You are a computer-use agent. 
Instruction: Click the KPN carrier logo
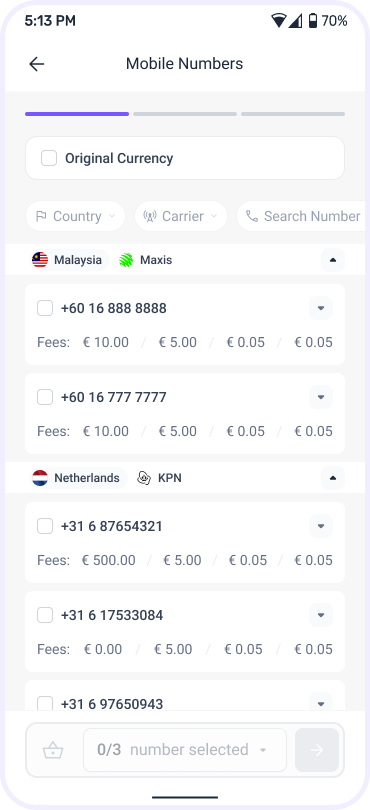(144, 478)
